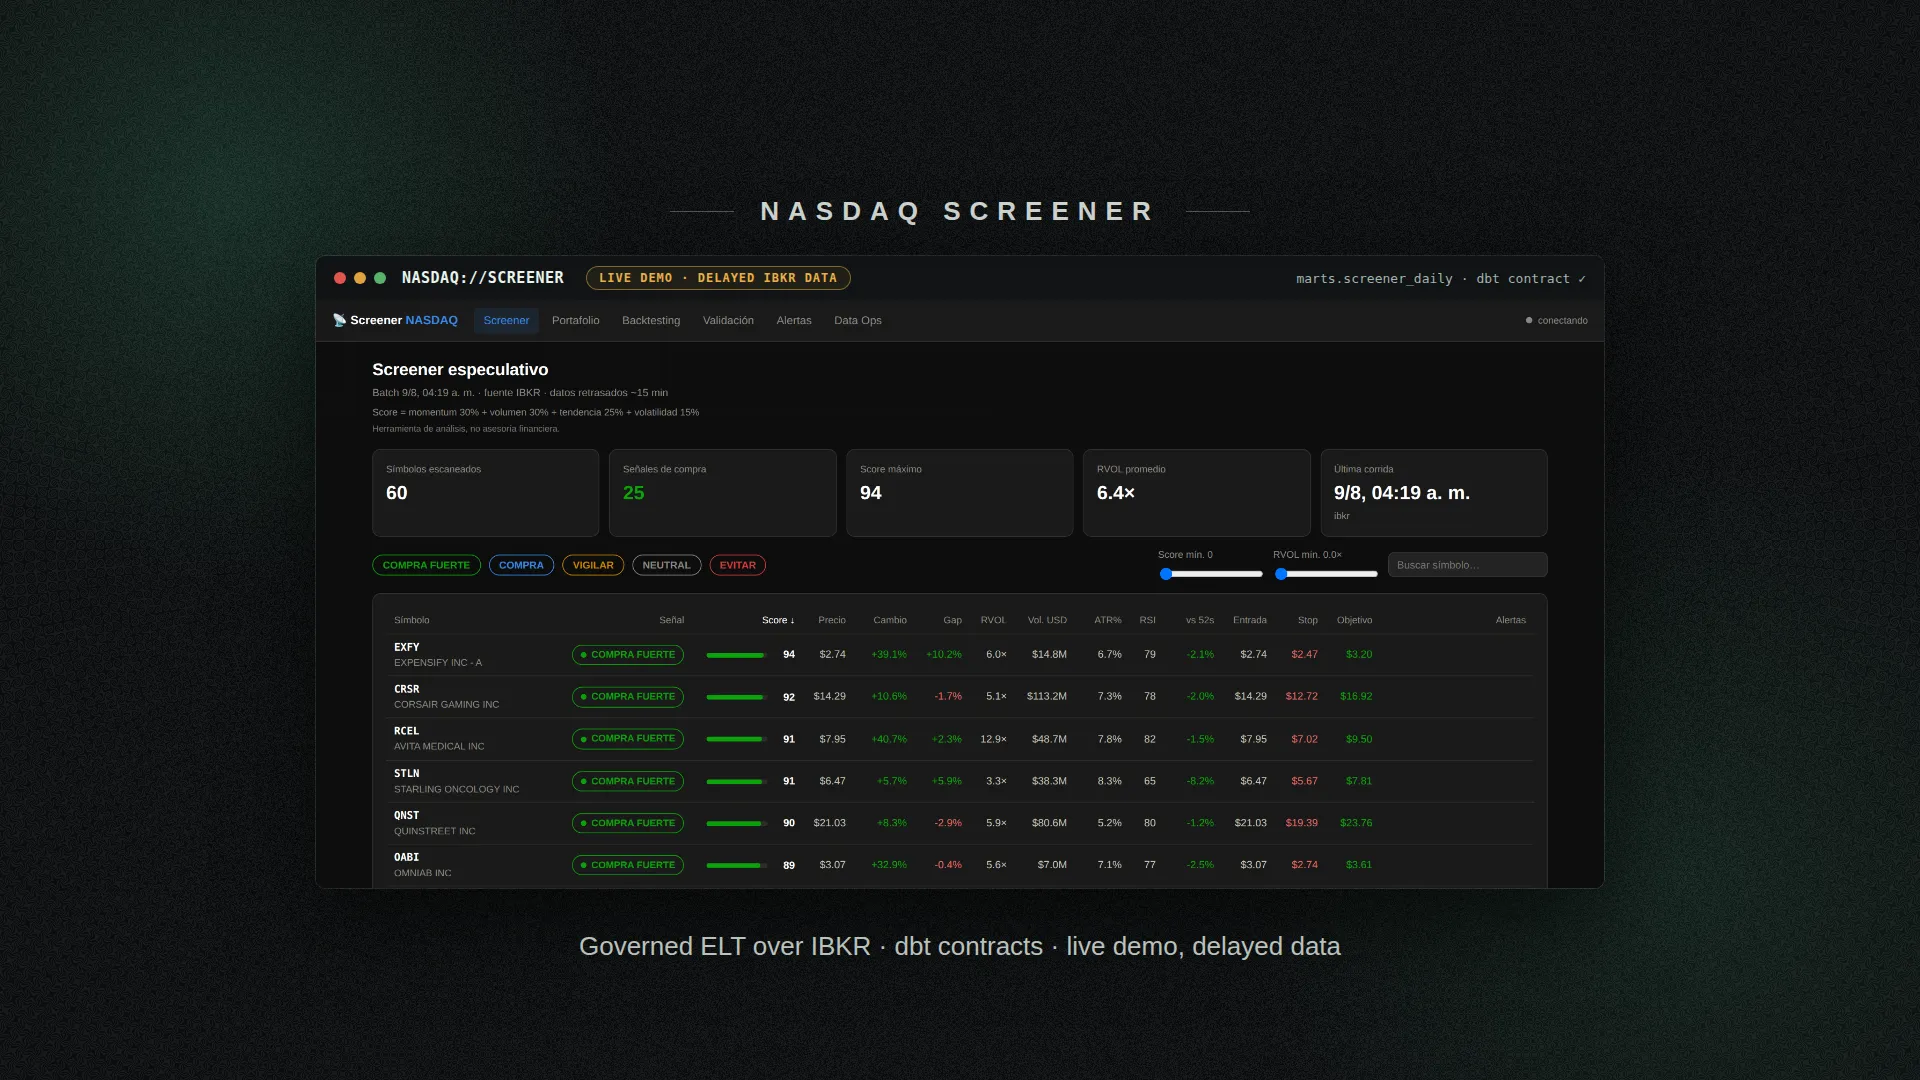Viewport: 1920px width, 1080px height.
Task: Toggle the VIGILAR filter chip
Action: 593,565
